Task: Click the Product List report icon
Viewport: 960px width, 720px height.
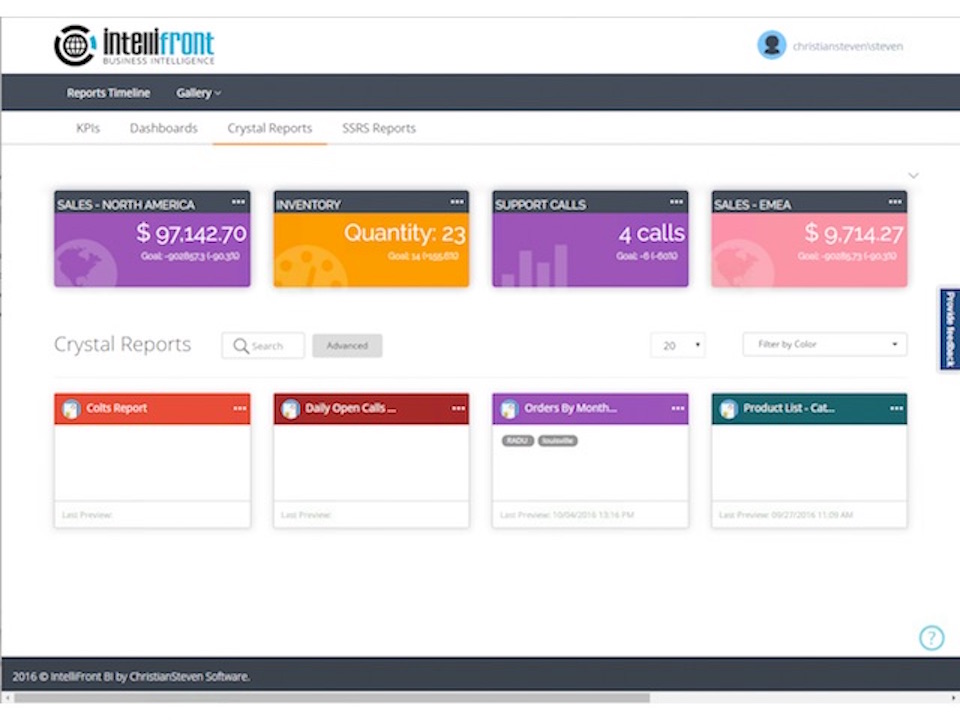Action: pyautogui.click(x=729, y=409)
